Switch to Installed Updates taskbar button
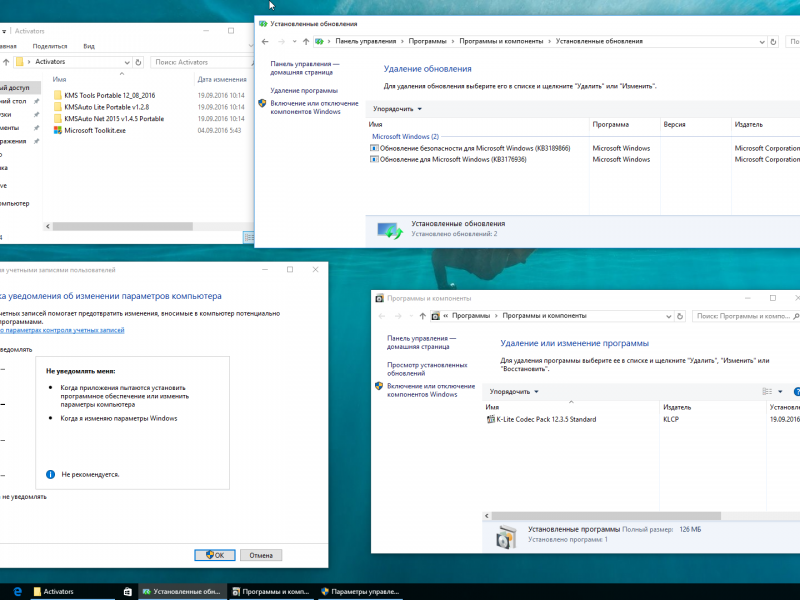Image resolution: width=800 pixels, height=600 pixels. point(182,591)
